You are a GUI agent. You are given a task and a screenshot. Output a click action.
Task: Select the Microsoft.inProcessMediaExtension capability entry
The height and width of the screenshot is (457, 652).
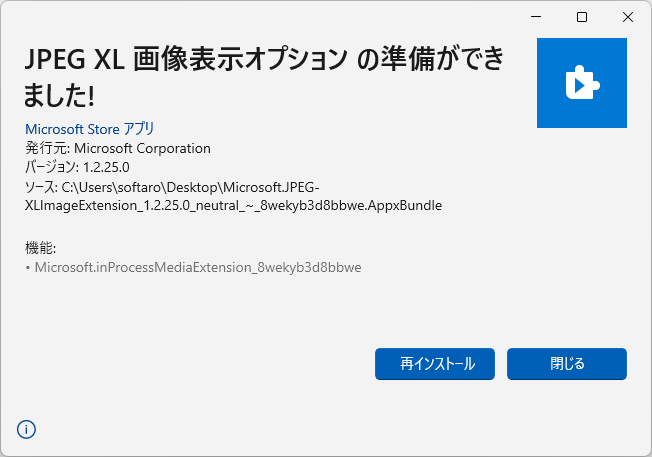coord(198,267)
